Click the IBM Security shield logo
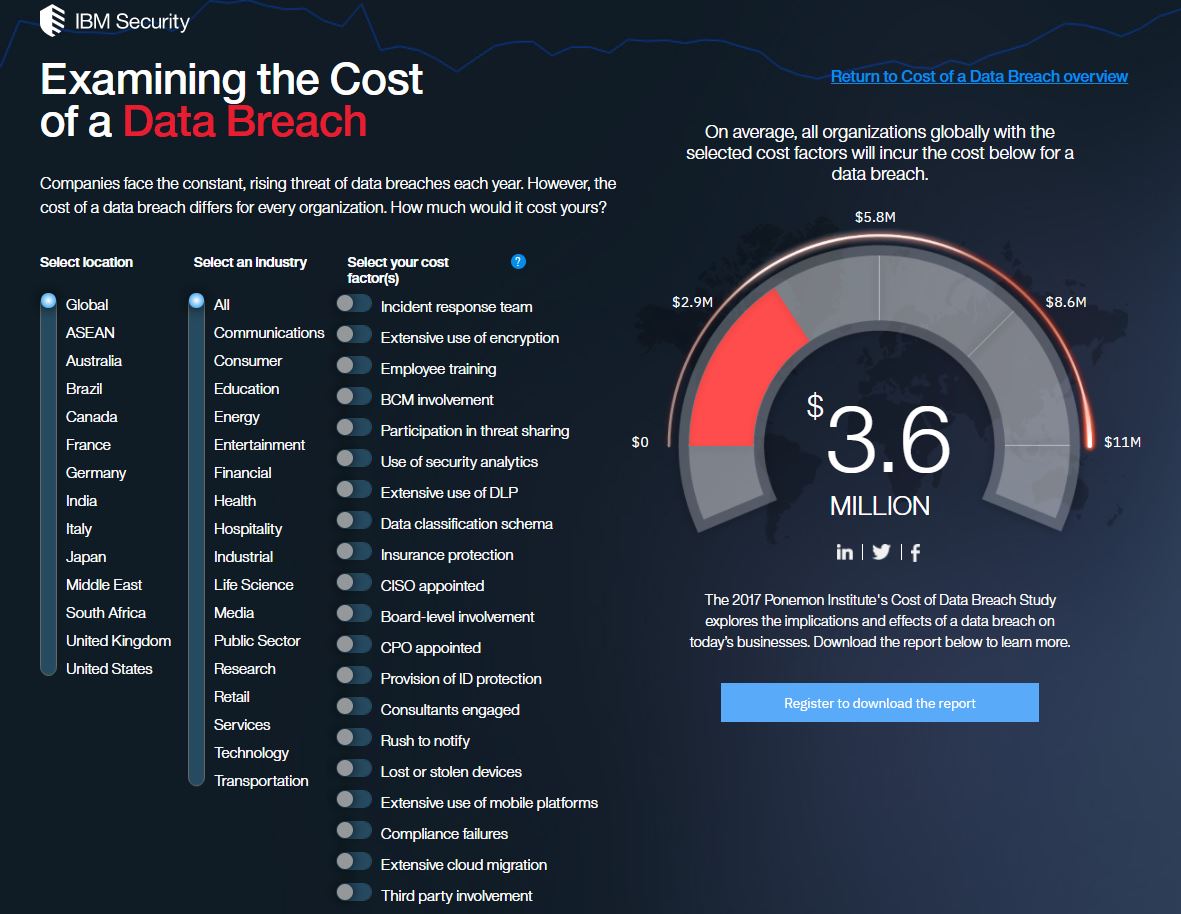1181x914 pixels. click(52, 21)
